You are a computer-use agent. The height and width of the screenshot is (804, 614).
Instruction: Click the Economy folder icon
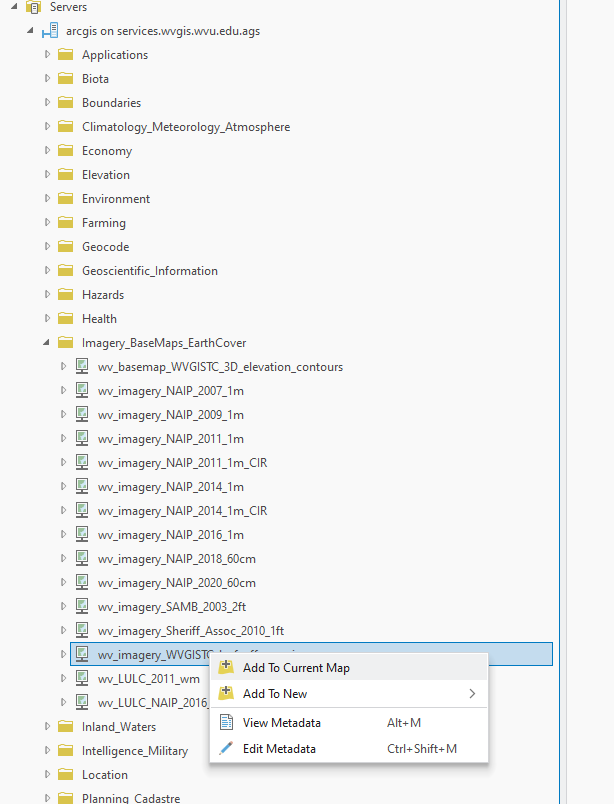click(66, 150)
